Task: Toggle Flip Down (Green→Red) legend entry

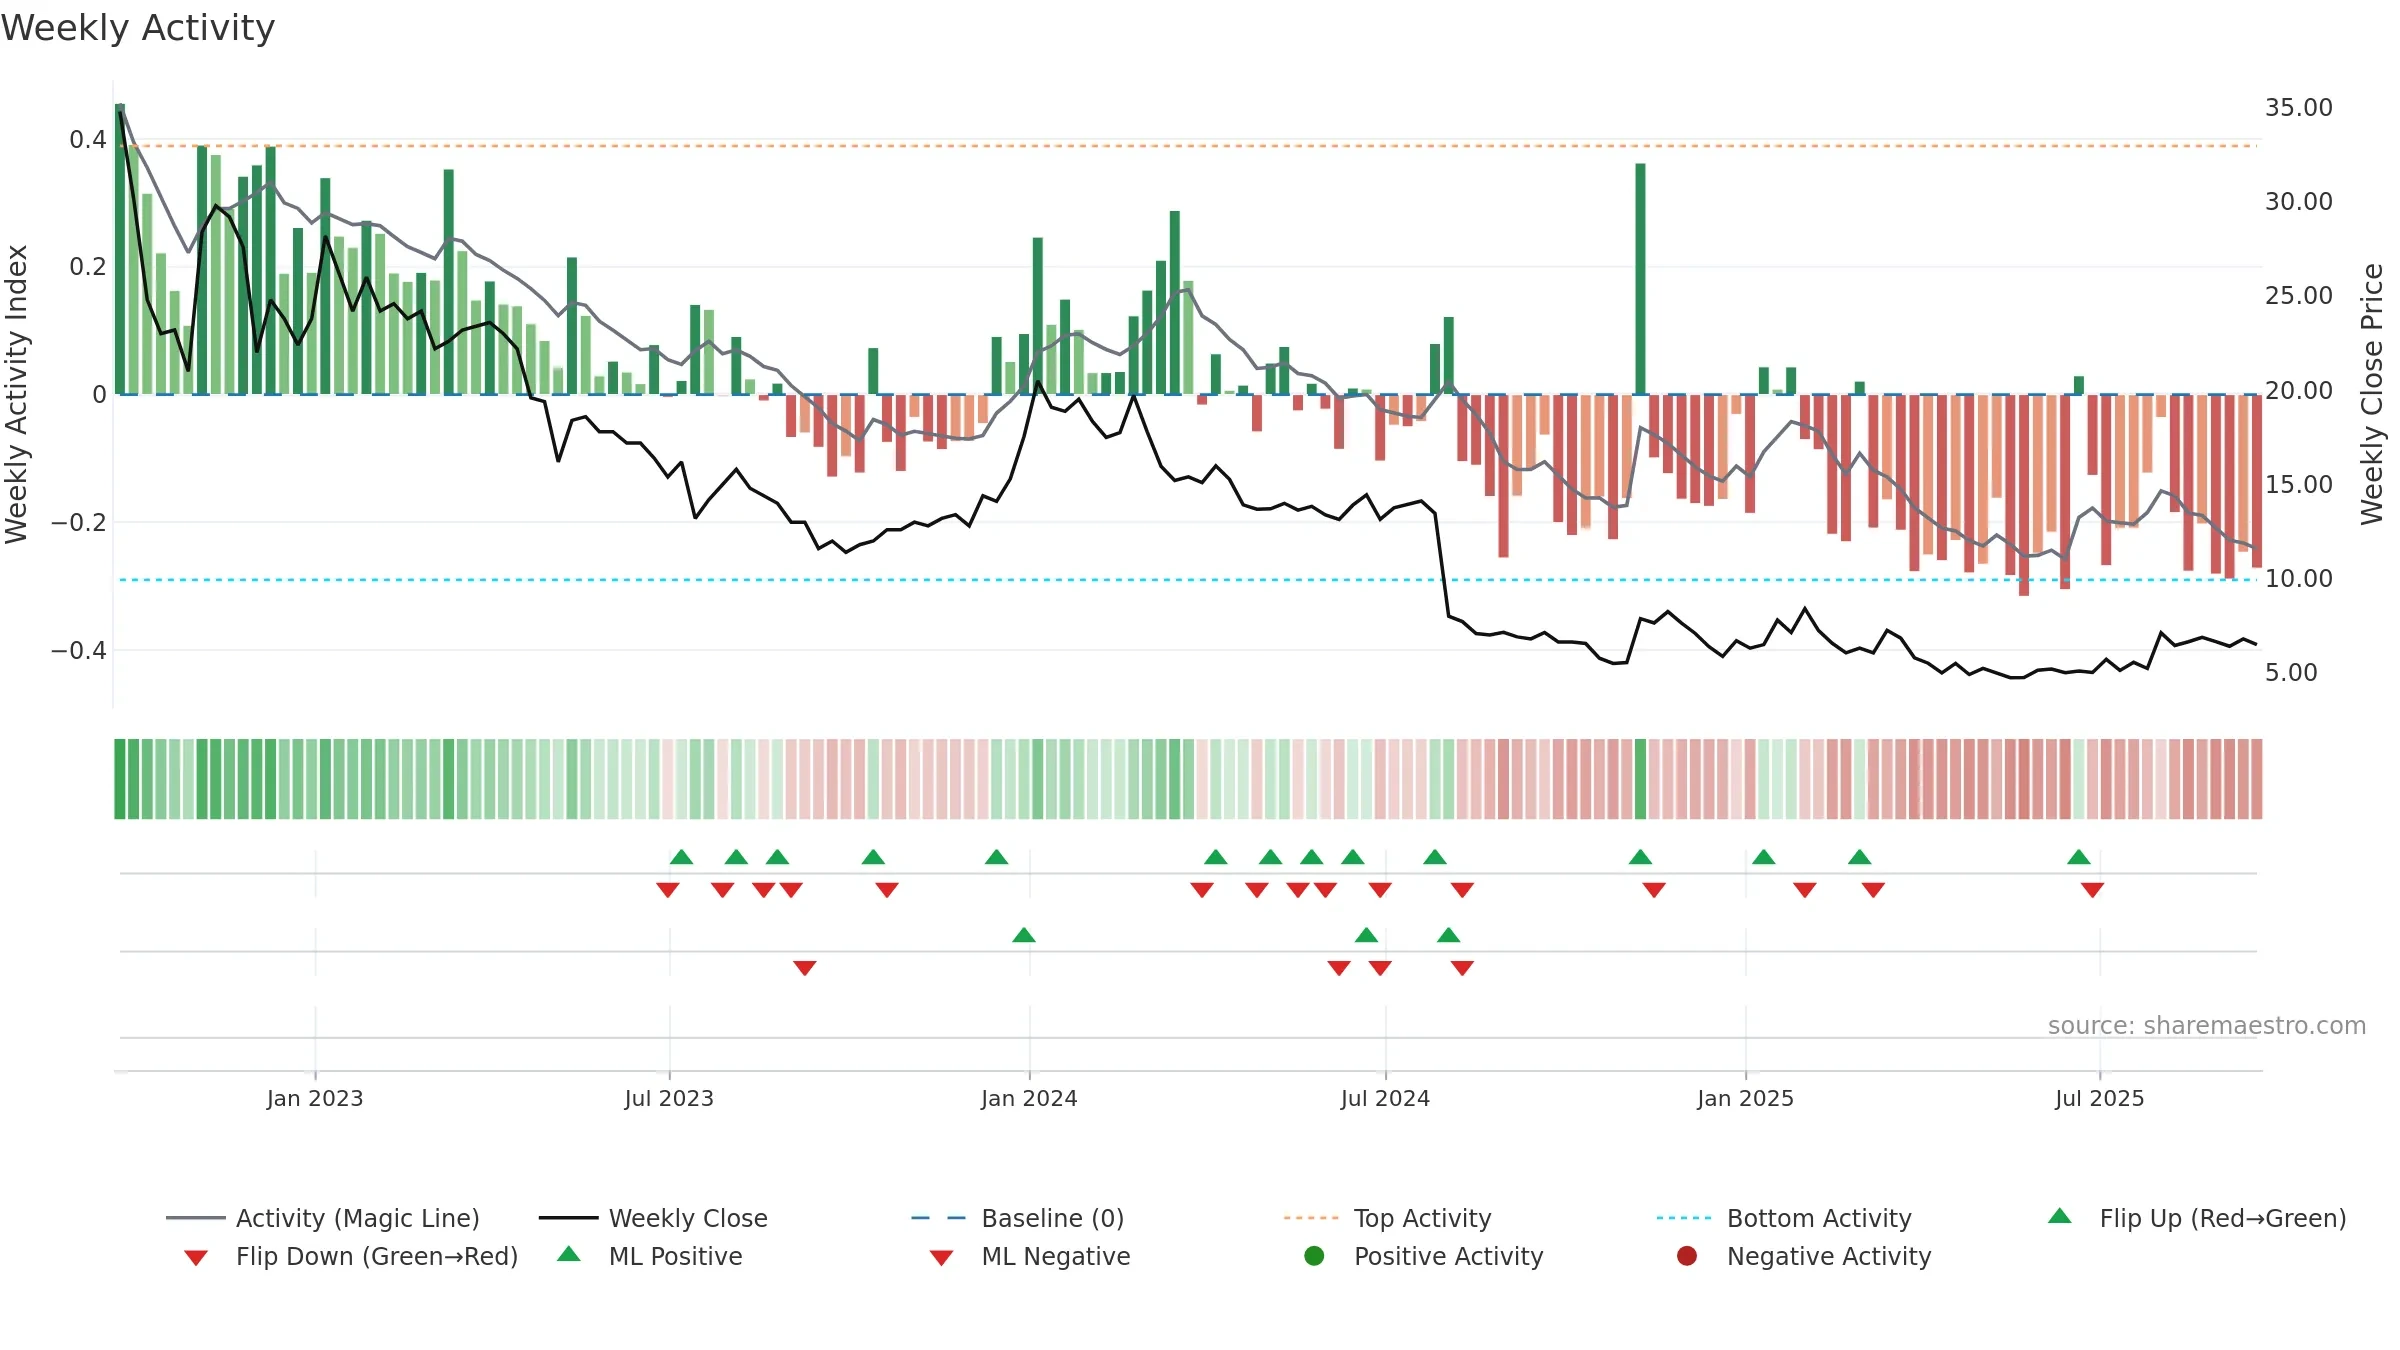Action: 350,1256
